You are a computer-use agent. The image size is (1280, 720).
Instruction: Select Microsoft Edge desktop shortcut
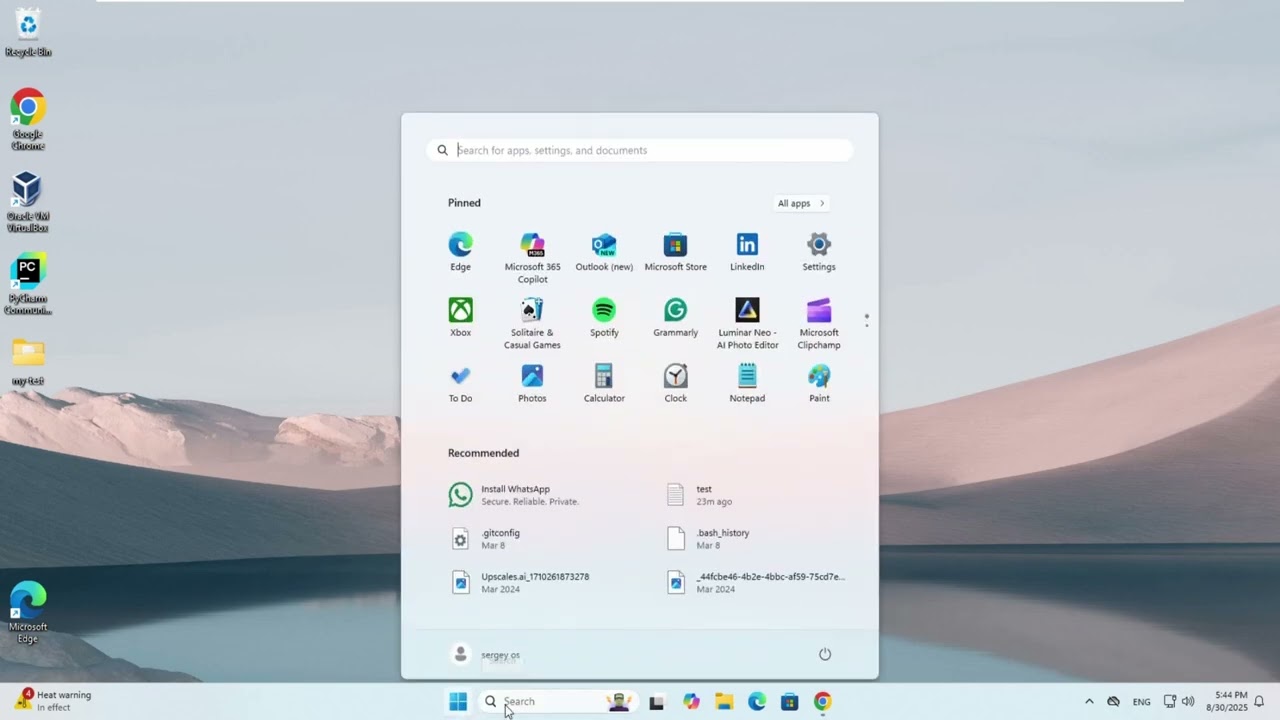point(28,613)
